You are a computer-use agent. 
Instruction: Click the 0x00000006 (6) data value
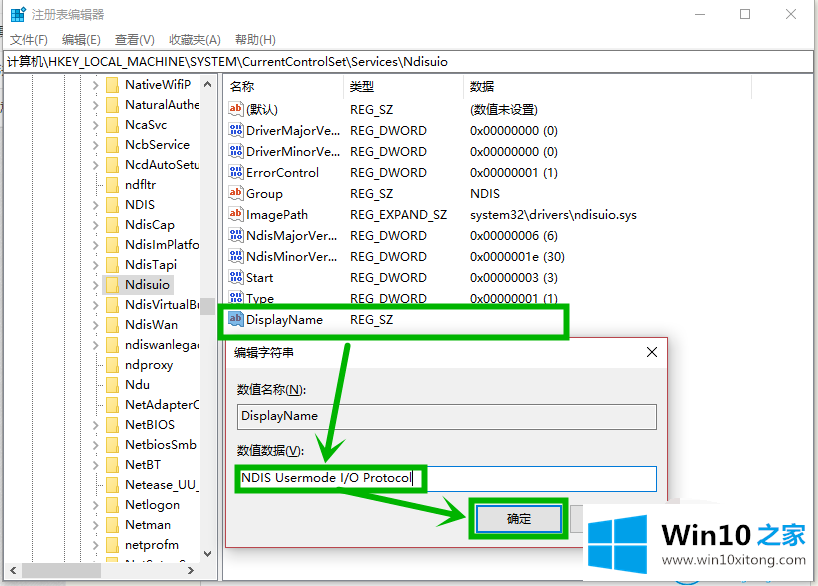point(513,236)
